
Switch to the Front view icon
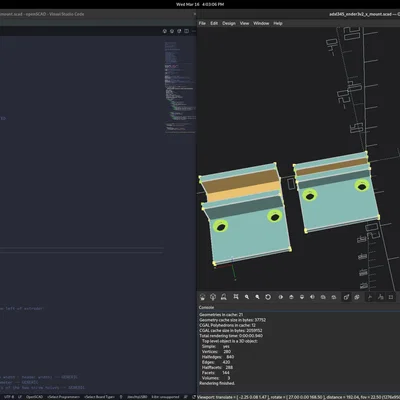pos(323,297)
